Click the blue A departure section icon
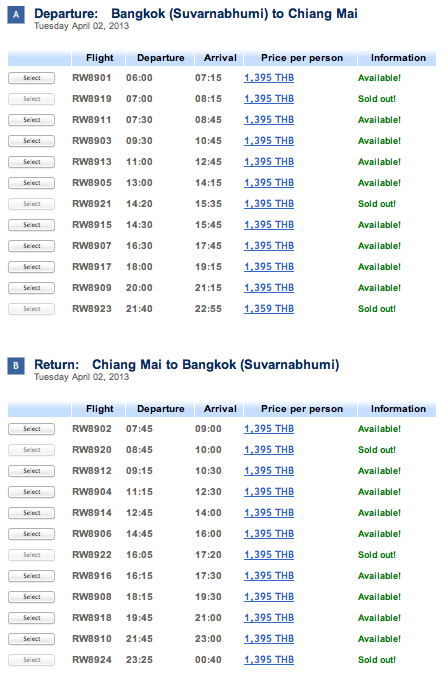This screenshot has height=677, width=446. tap(16, 15)
